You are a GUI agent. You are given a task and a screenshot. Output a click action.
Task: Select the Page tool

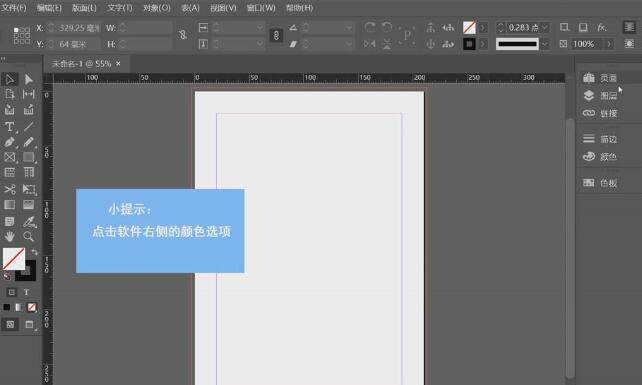click(9, 95)
